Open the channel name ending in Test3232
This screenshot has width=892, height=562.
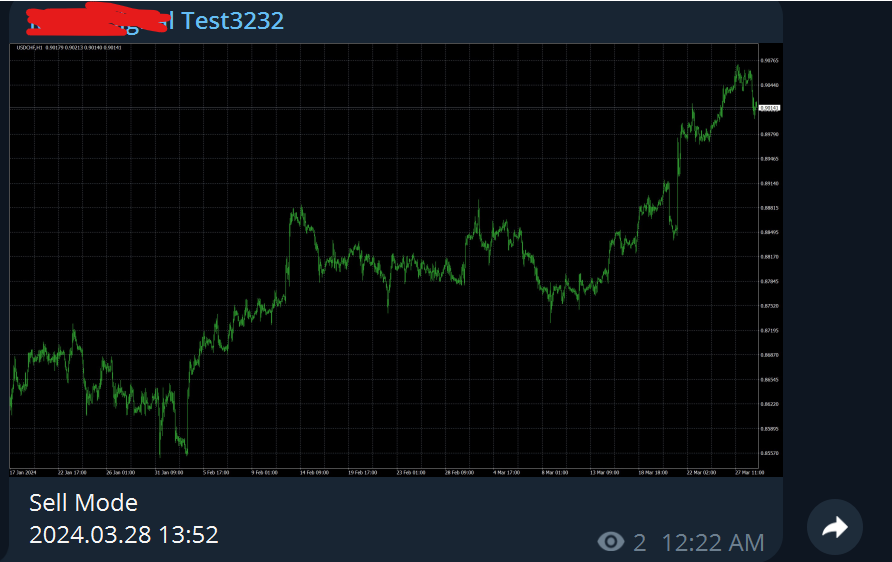(156, 21)
